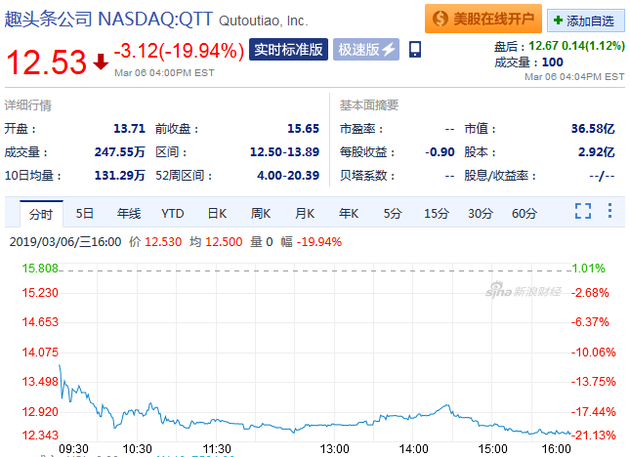Click the 开盘 value 13.71
Screen dimensions: 630x457
coord(129,129)
